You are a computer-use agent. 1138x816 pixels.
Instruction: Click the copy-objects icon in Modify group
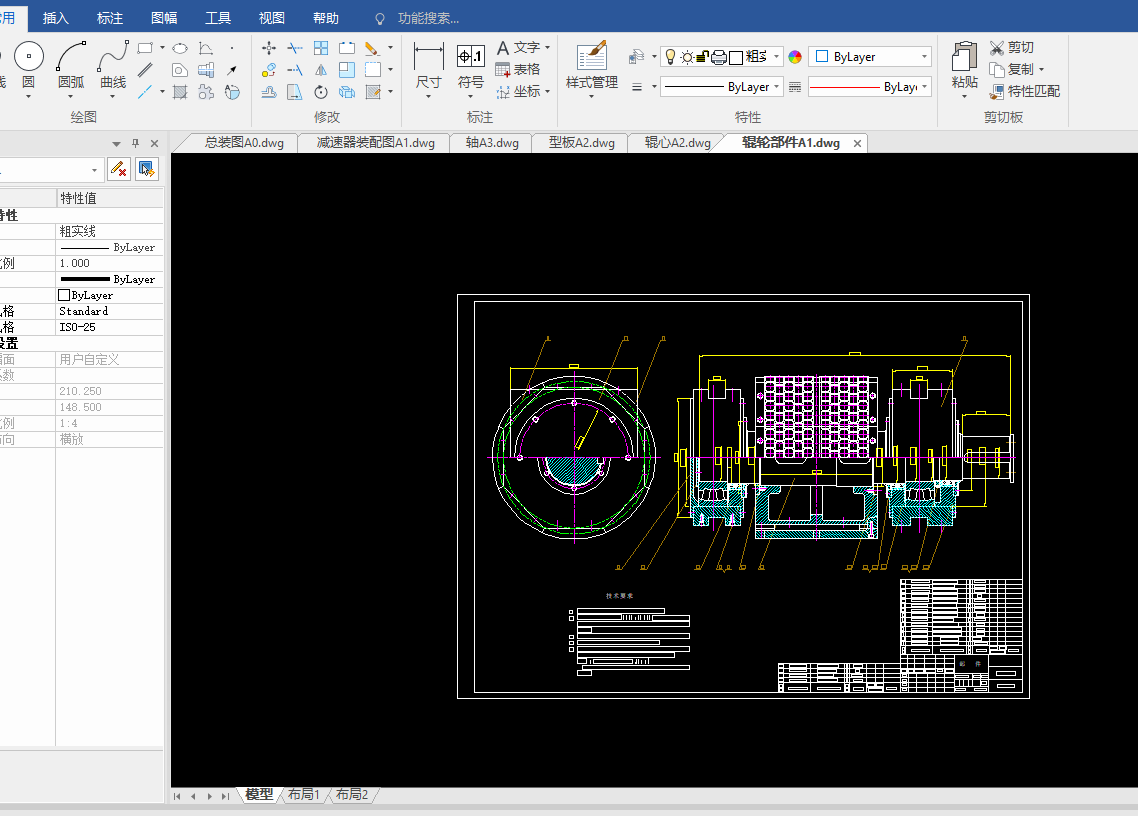pos(269,70)
